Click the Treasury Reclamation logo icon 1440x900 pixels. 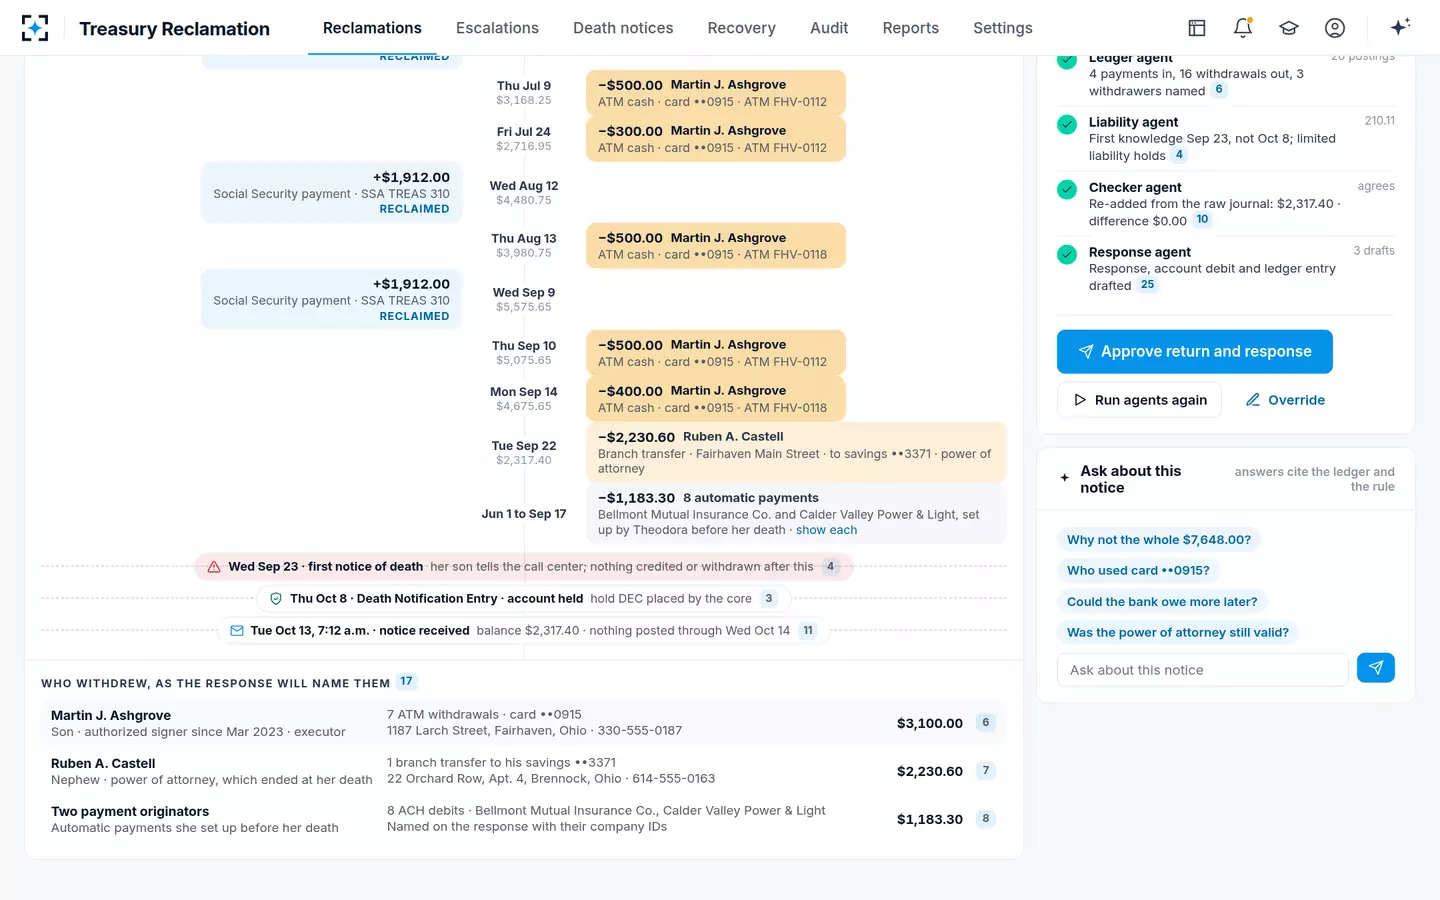coord(35,28)
